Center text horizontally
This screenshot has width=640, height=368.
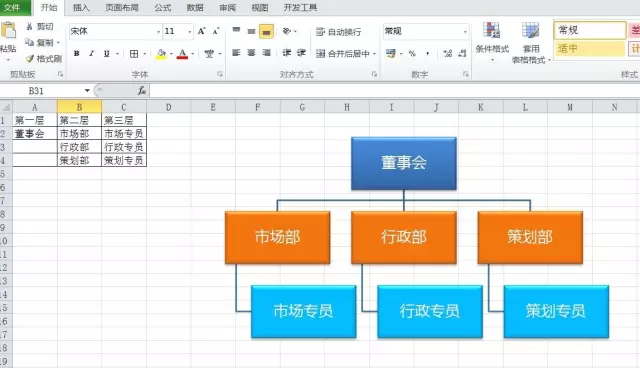click(251, 53)
